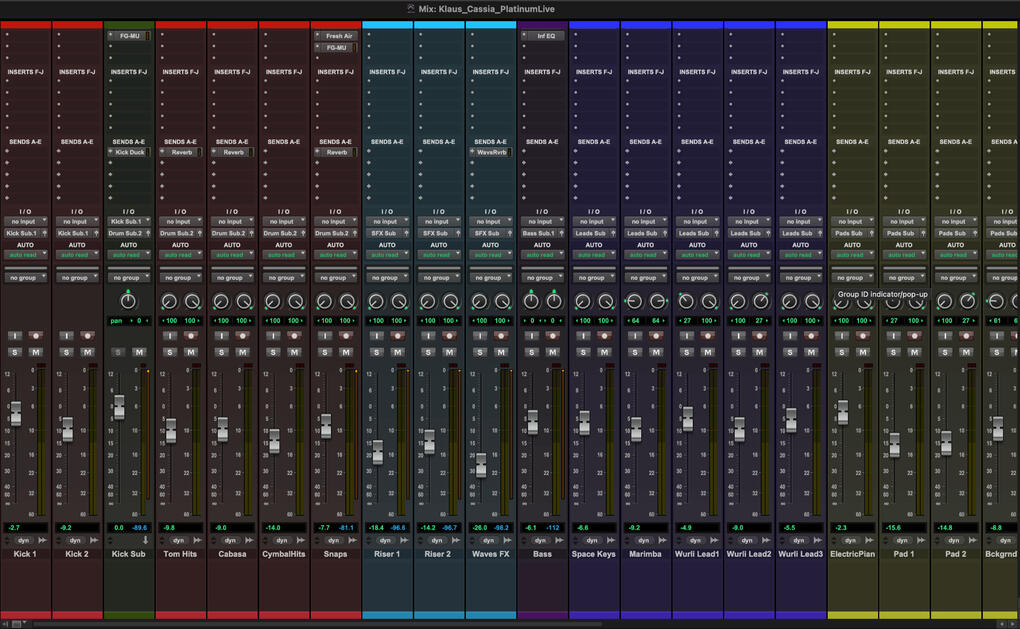The width and height of the screenshot is (1020, 629).
Task: Click the left pan knob on Riser 1
Action: click(376, 301)
